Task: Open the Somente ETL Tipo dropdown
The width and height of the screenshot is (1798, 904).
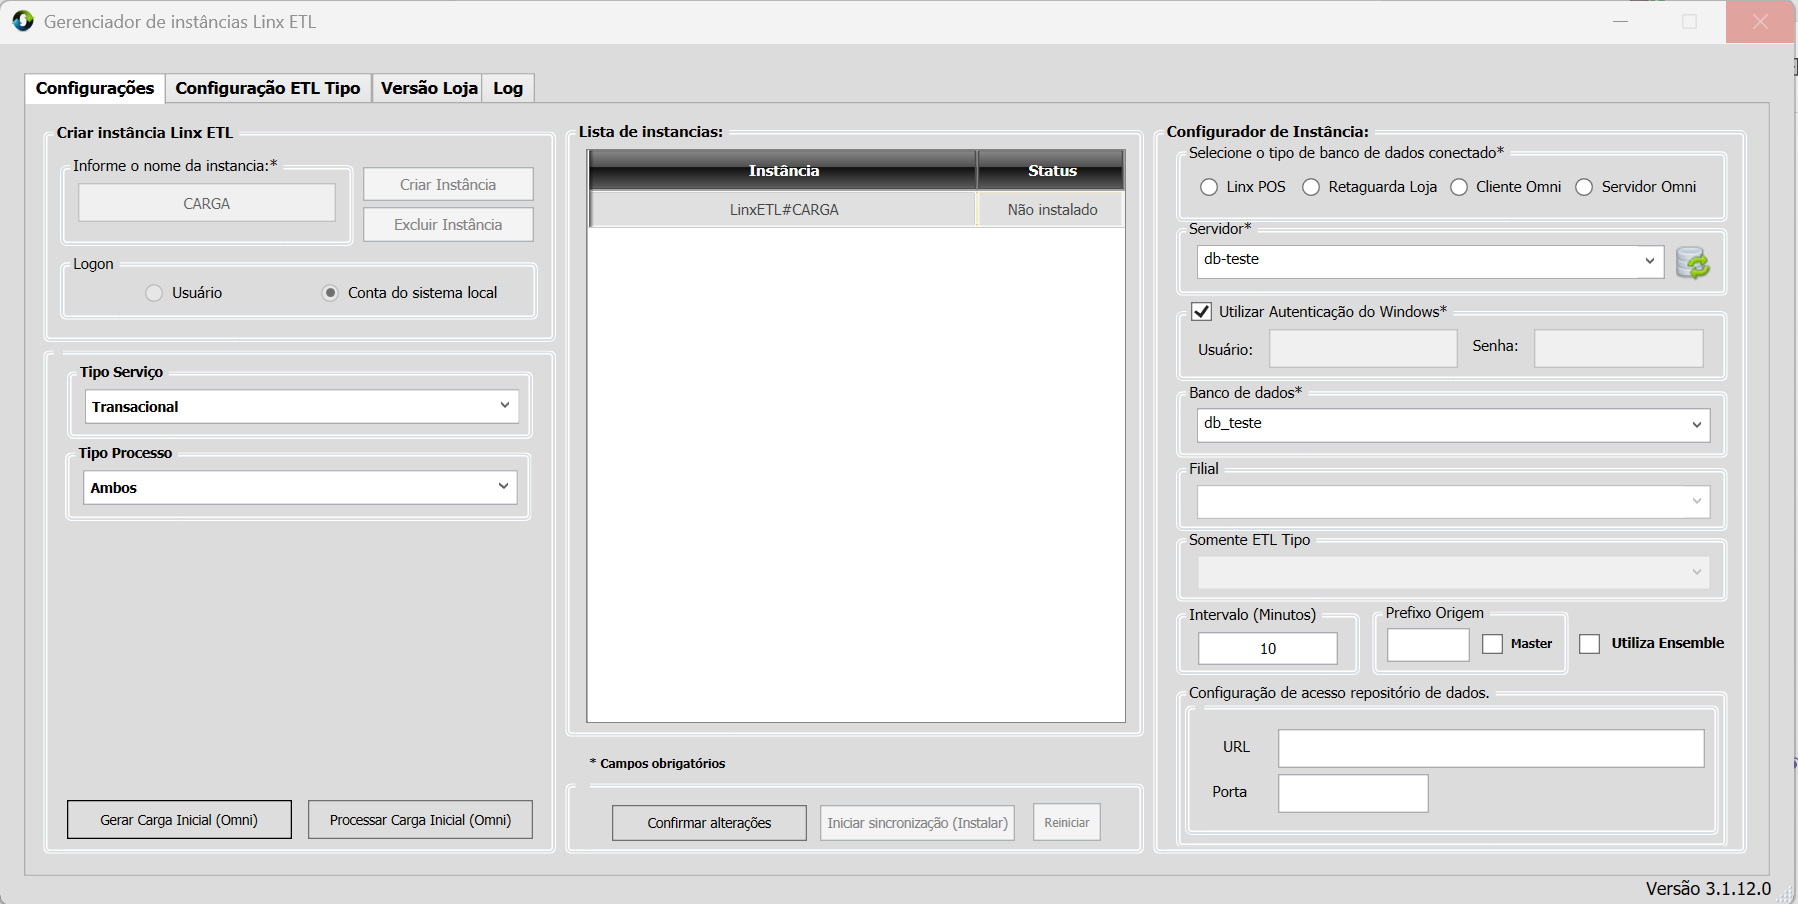Action: (1453, 572)
